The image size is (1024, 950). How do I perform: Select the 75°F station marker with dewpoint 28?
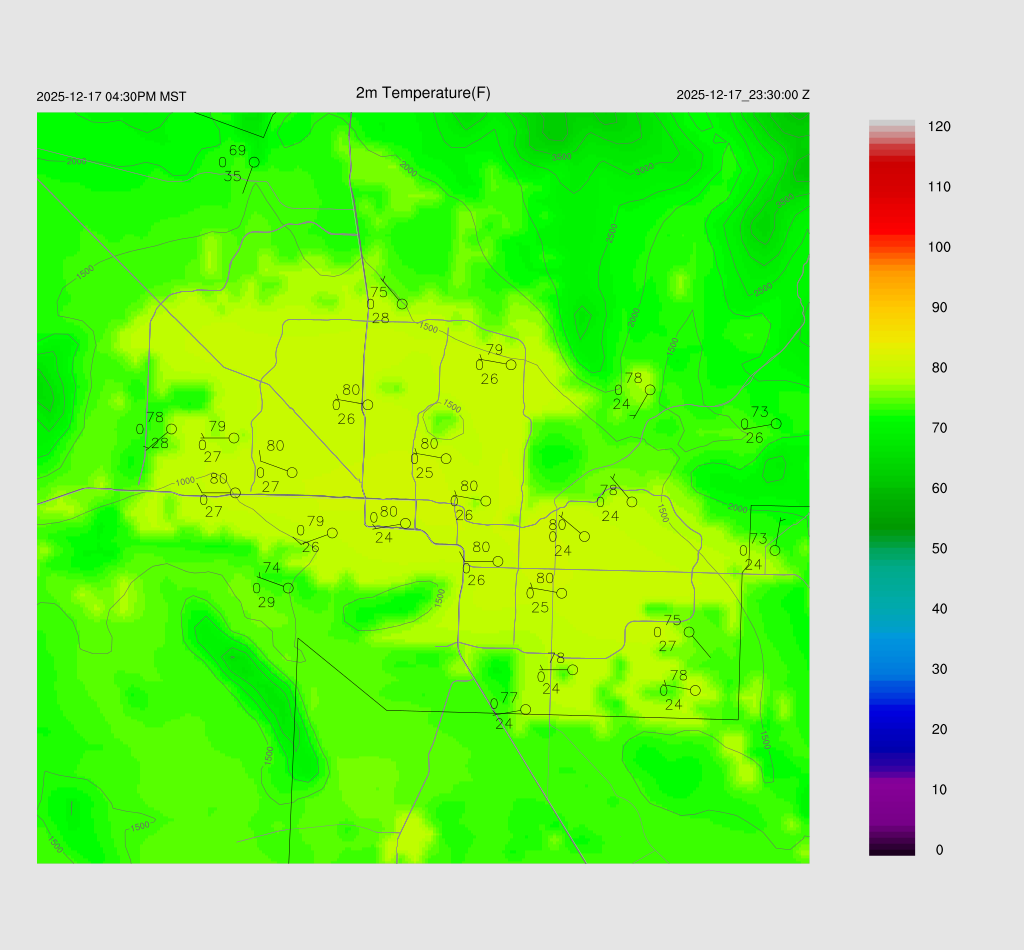402,304
